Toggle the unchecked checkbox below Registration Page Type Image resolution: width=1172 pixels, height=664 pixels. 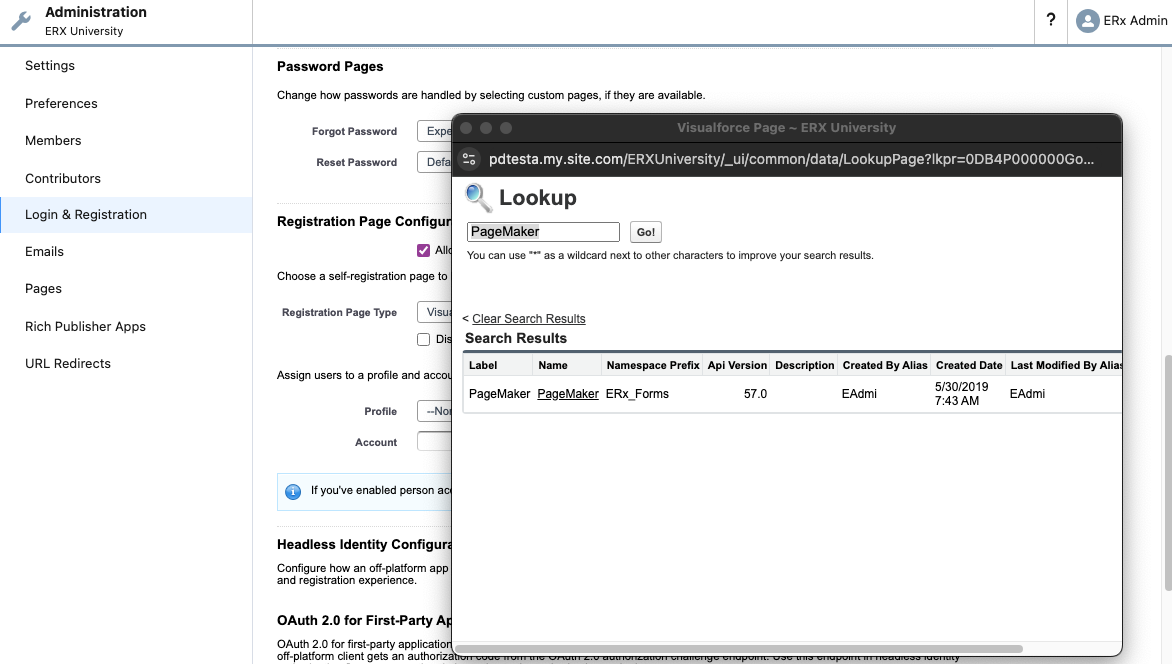(x=424, y=339)
